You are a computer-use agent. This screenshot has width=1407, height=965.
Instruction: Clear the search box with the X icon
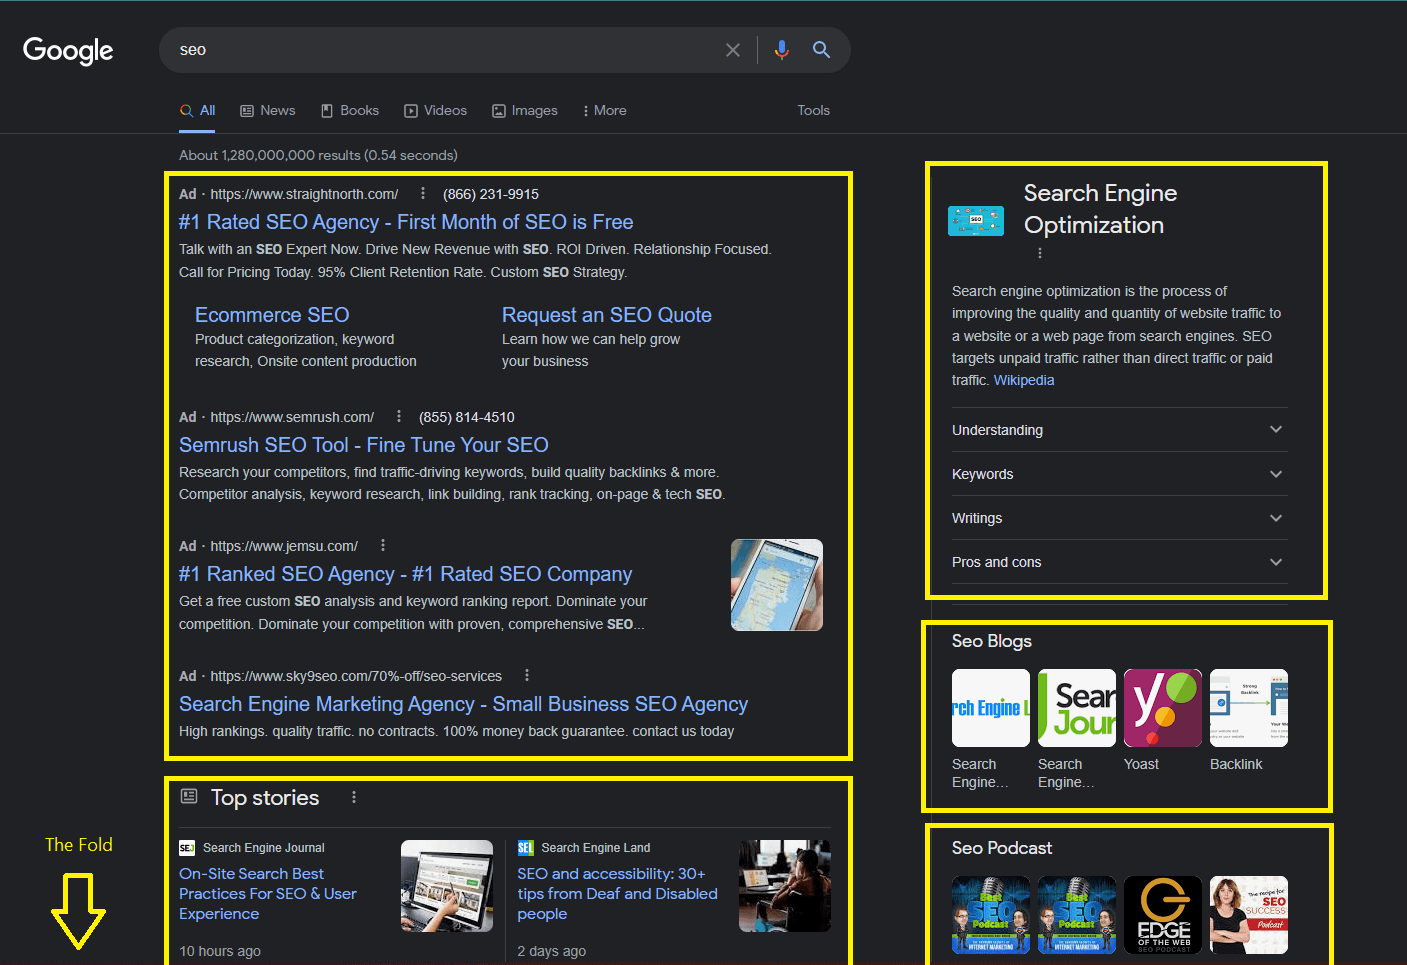pyautogui.click(x=733, y=50)
